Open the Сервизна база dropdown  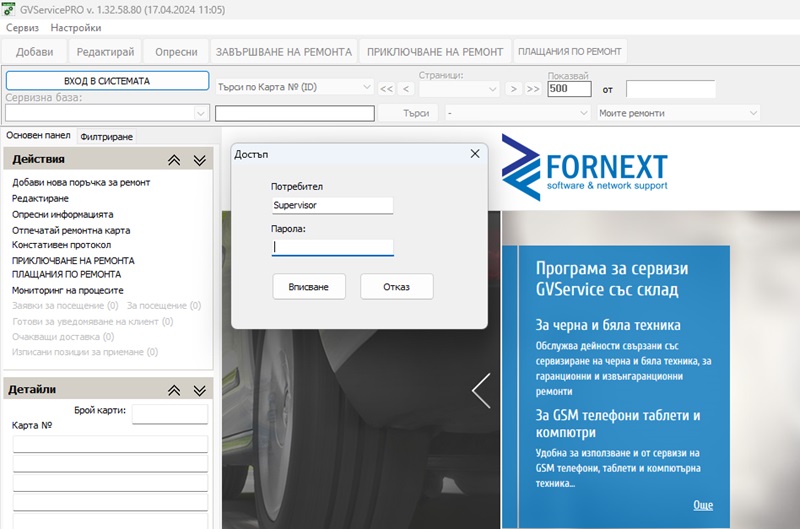coord(107,113)
